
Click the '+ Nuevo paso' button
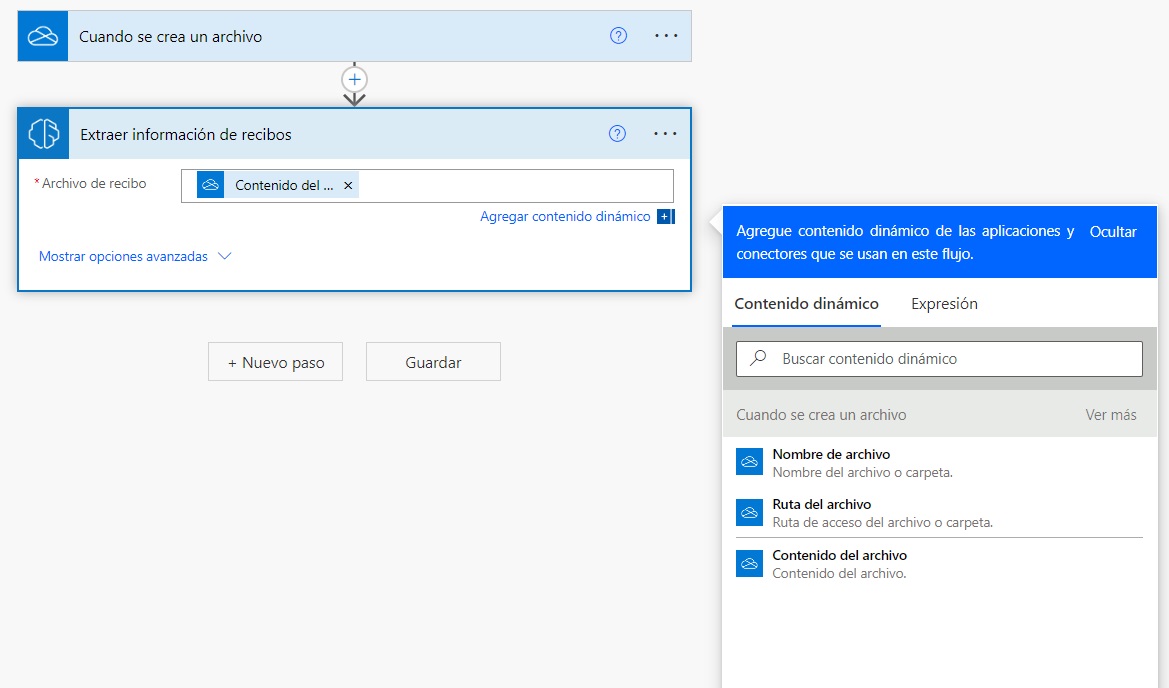pyautogui.click(x=275, y=362)
